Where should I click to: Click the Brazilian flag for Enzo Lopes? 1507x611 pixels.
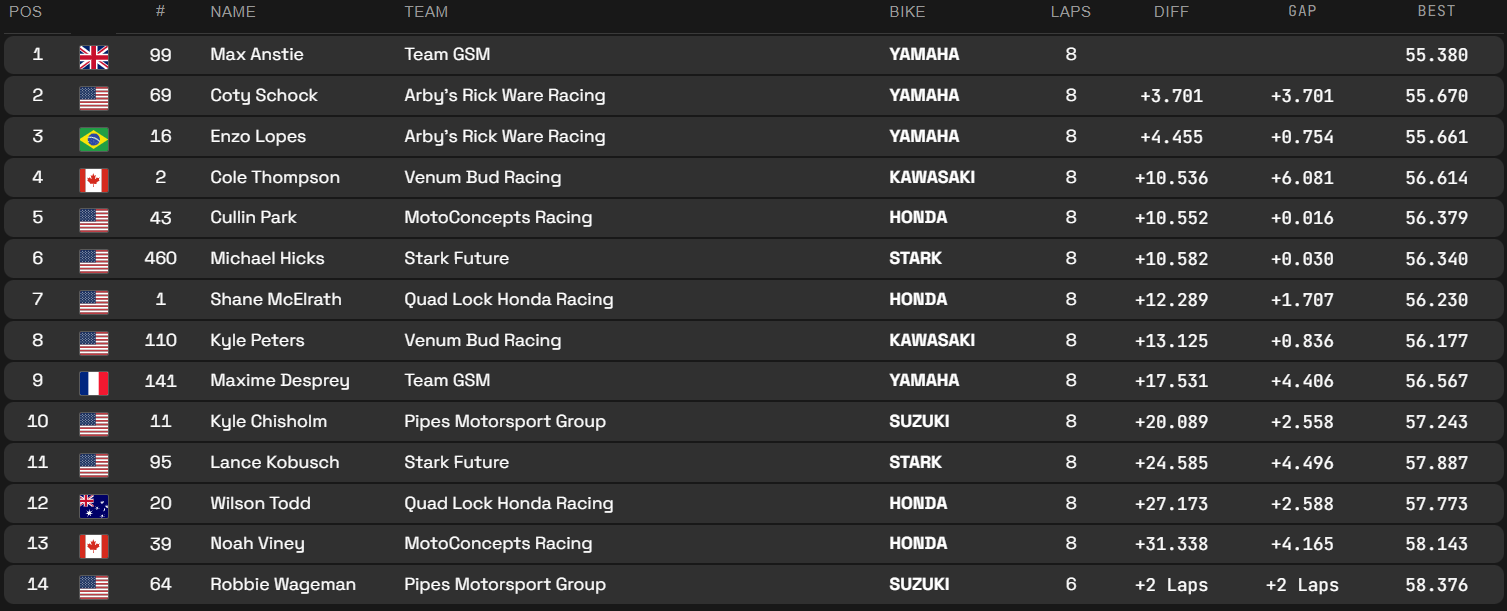(x=94, y=139)
